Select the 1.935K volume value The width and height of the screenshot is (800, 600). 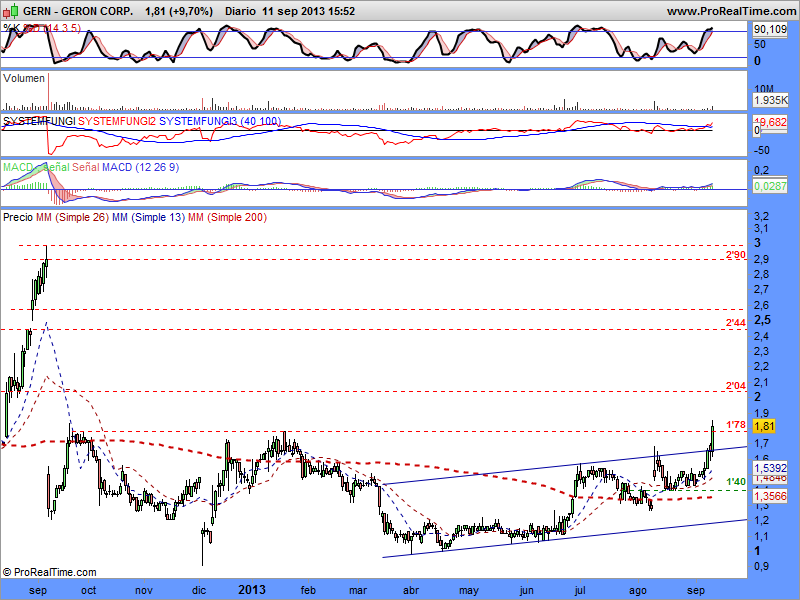771,100
